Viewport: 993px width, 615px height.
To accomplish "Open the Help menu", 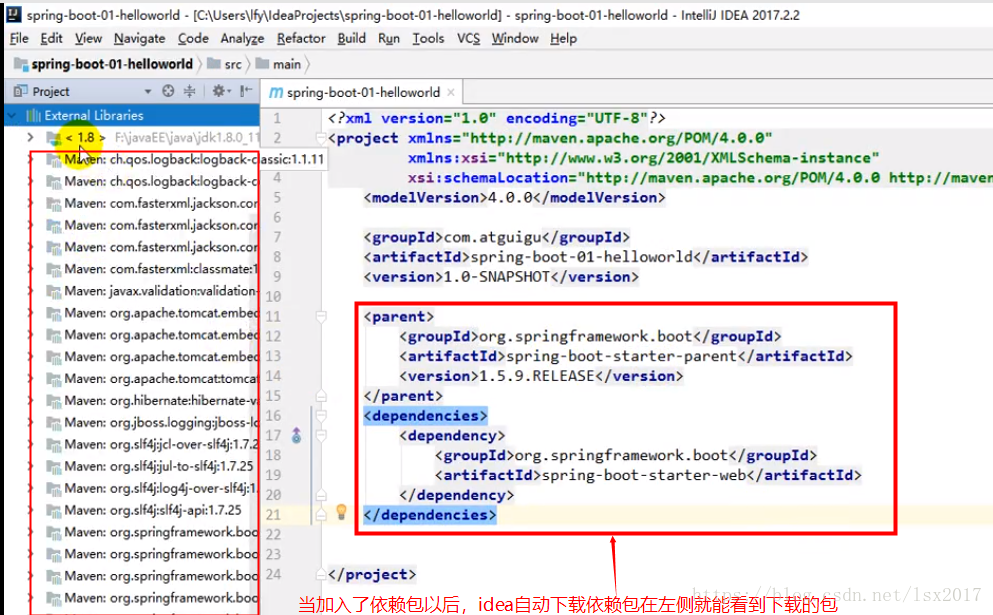I will click(x=563, y=39).
